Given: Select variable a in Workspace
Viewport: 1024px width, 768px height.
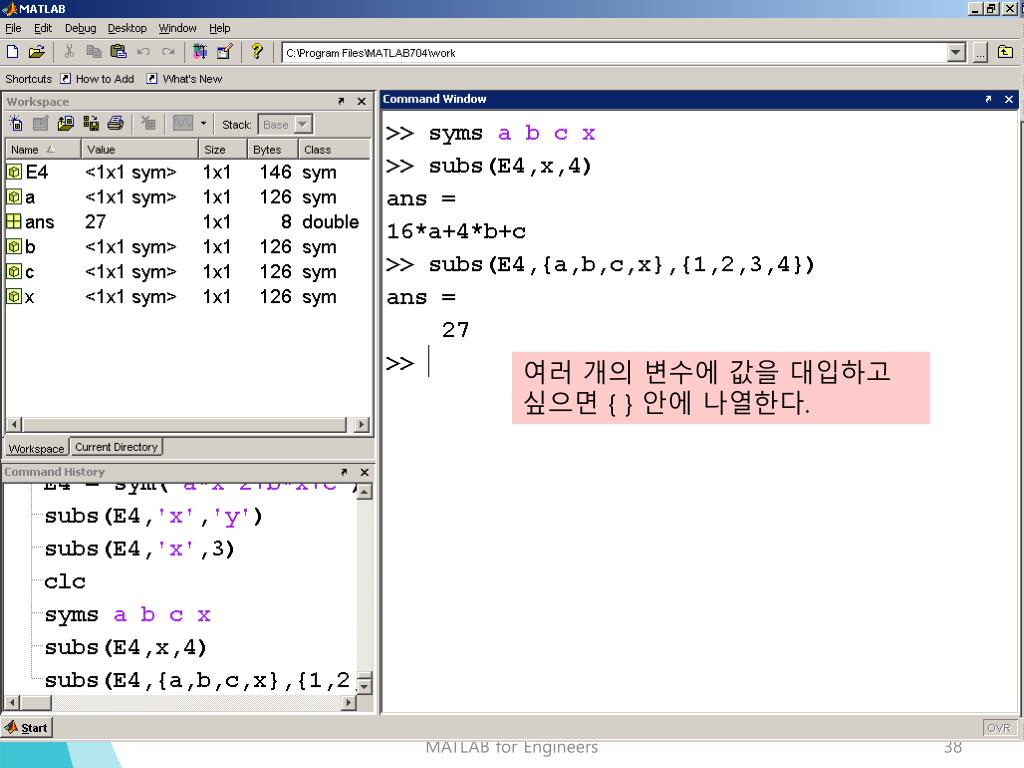Looking at the screenshot, I should click(x=188, y=197).
